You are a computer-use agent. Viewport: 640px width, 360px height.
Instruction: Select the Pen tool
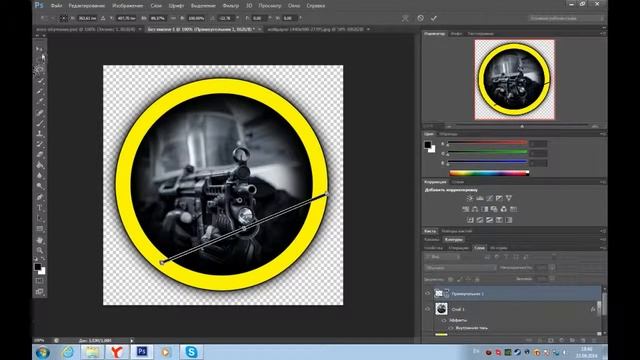click(40, 197)
